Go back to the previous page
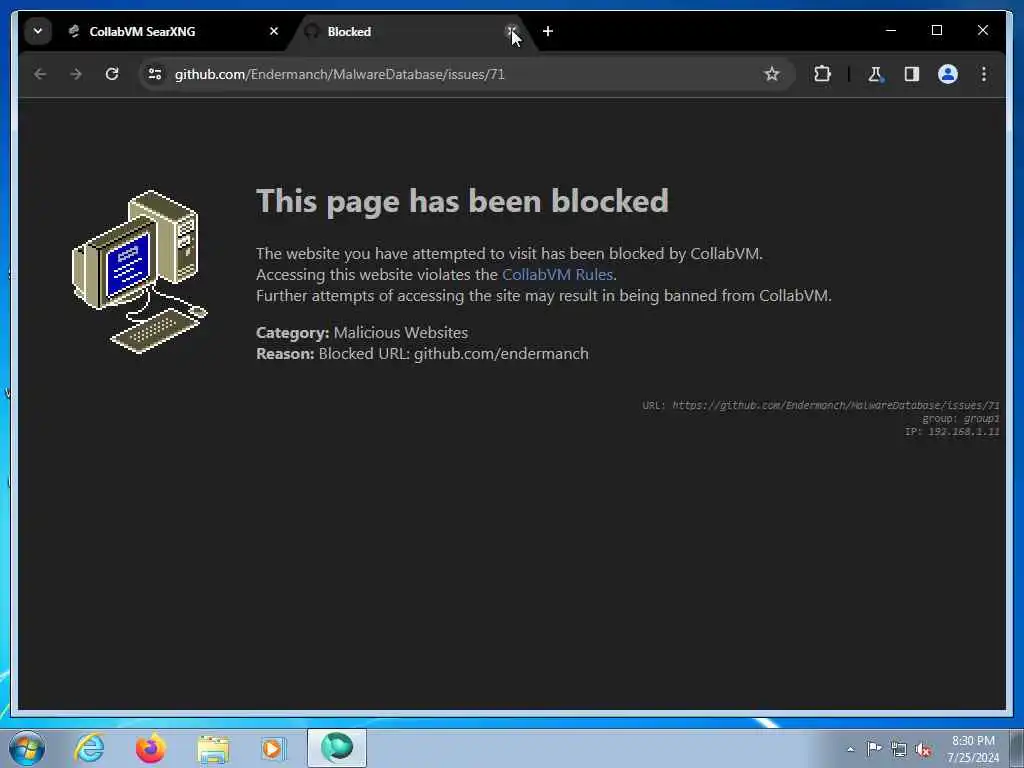 (40, 74)
